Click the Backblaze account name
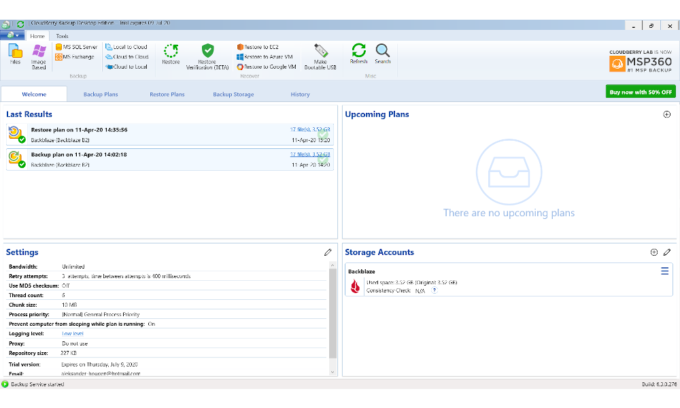 [x=362, y=271]
